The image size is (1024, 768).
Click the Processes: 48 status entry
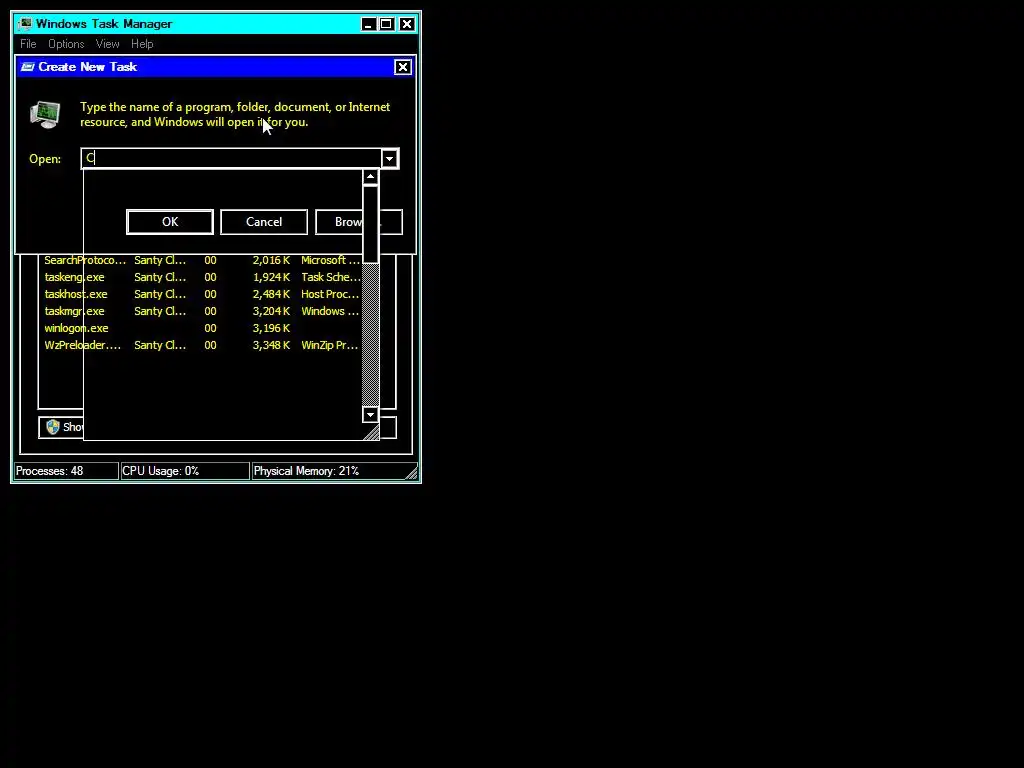pos(66,471)
